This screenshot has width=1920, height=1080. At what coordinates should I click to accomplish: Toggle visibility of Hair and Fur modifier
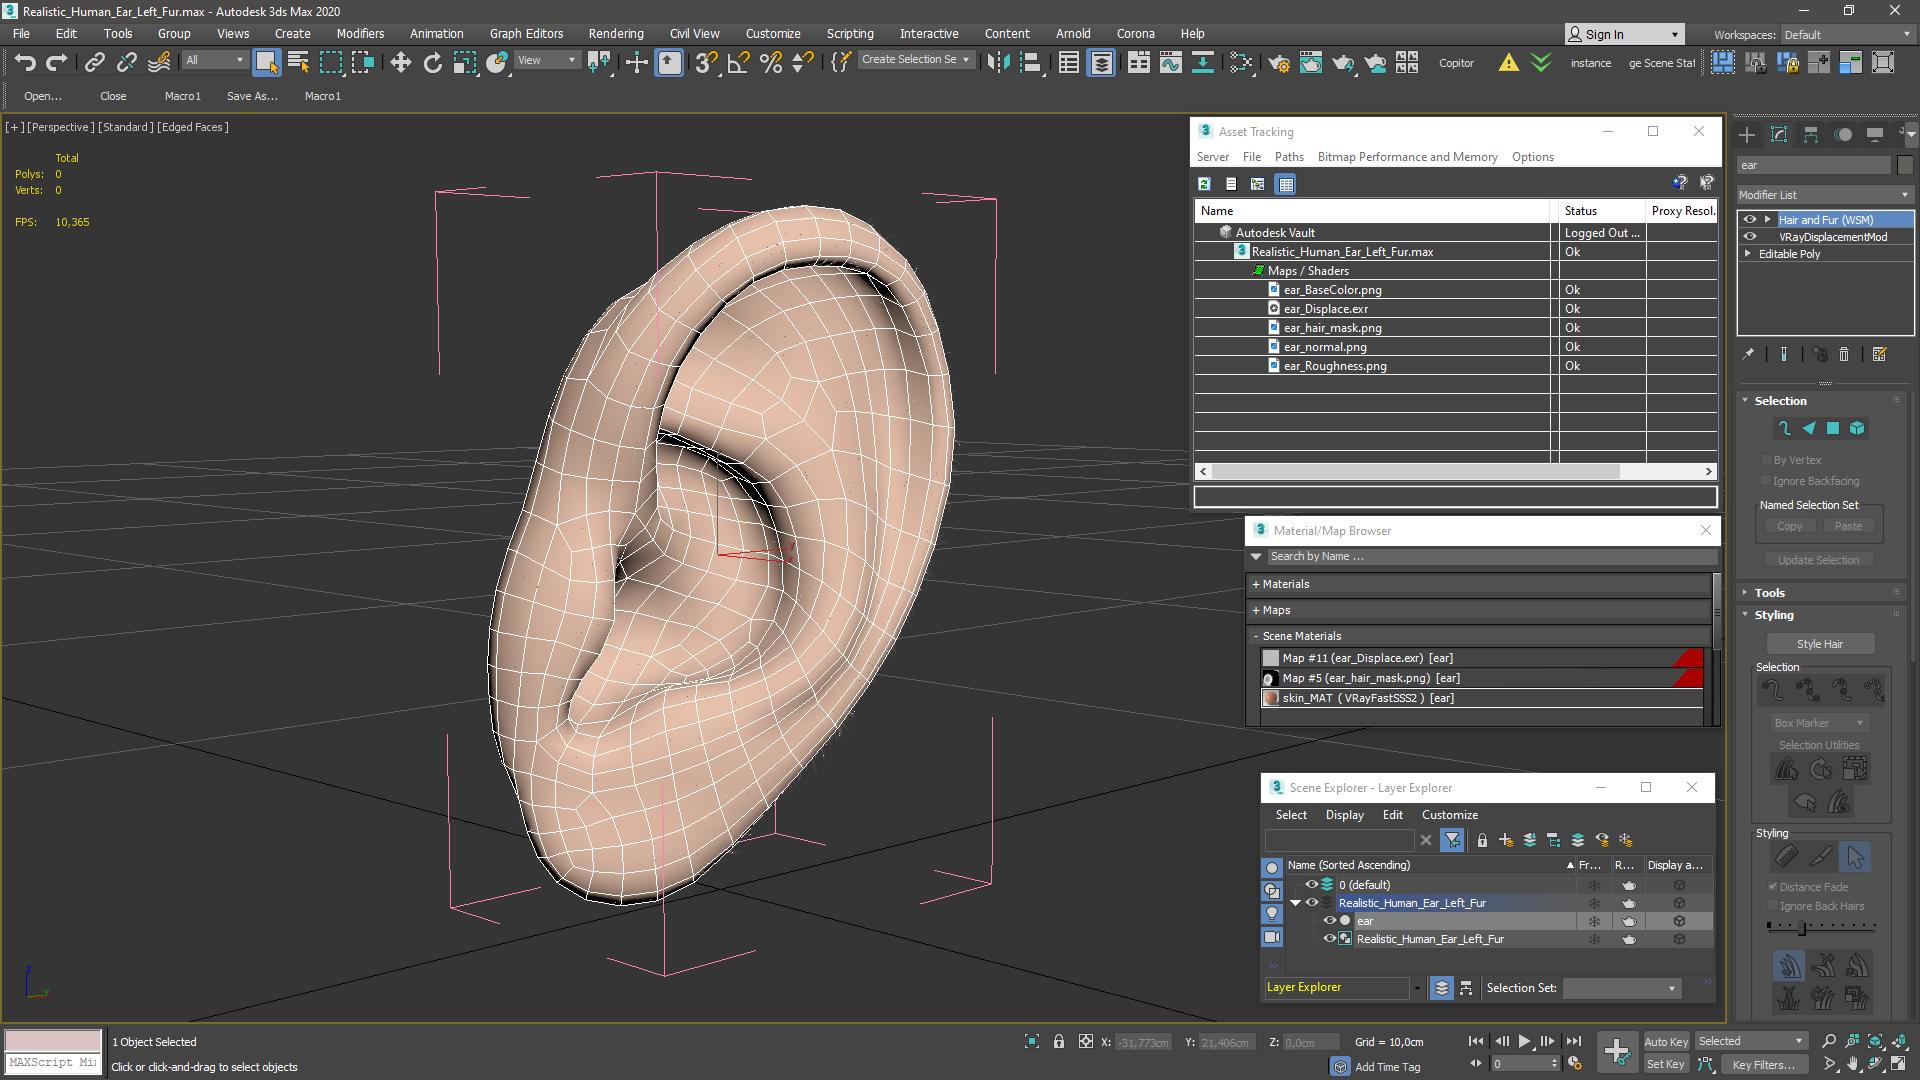click(x=1749, y=219)
